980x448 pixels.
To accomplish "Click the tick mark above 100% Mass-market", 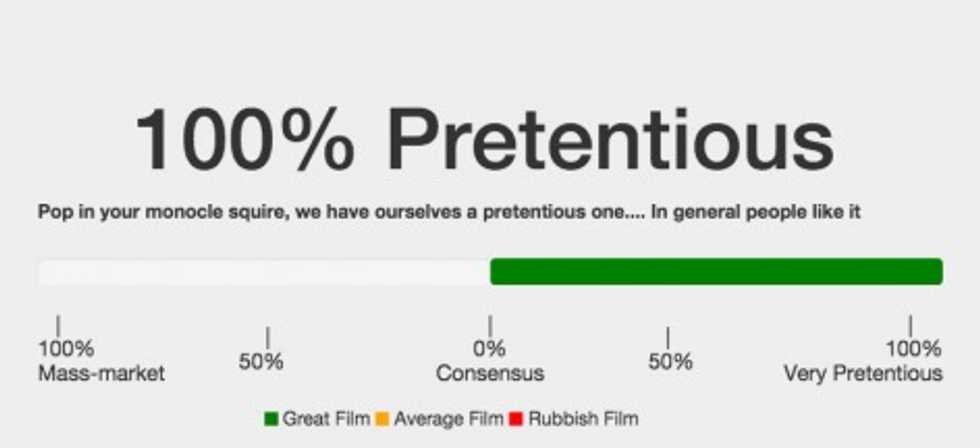I will [58, 327].
